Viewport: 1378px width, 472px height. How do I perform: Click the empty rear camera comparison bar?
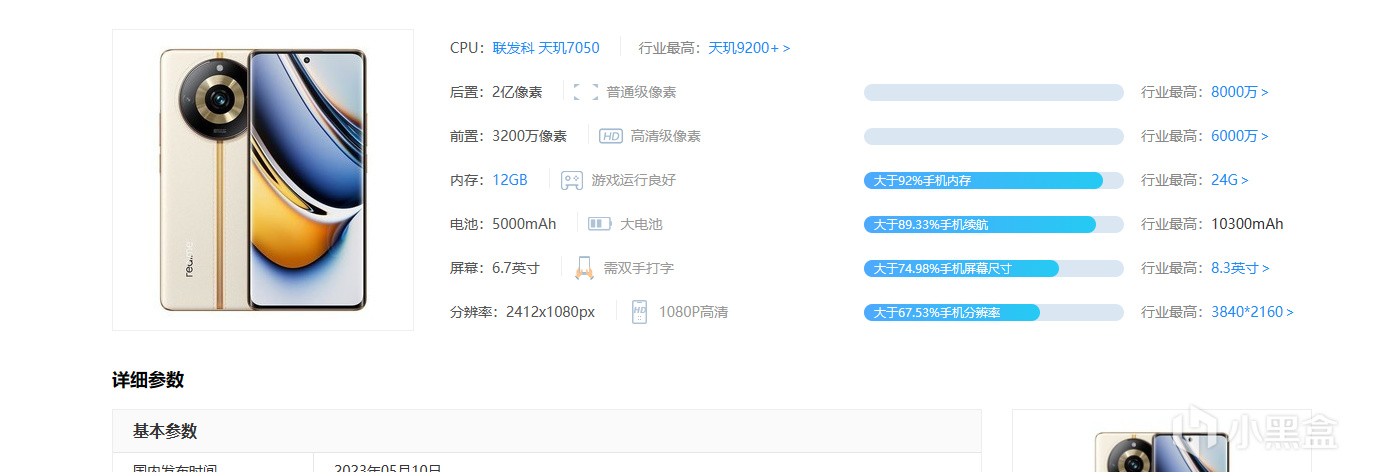coord(994,92)
